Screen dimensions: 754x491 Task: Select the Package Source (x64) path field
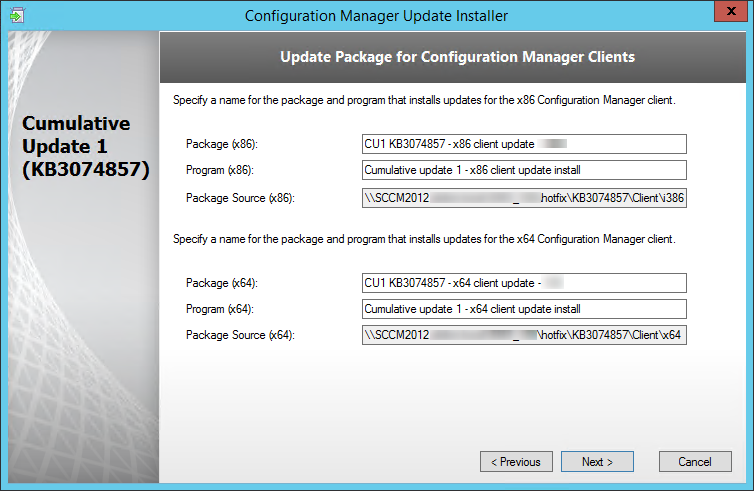coord(524,335)
